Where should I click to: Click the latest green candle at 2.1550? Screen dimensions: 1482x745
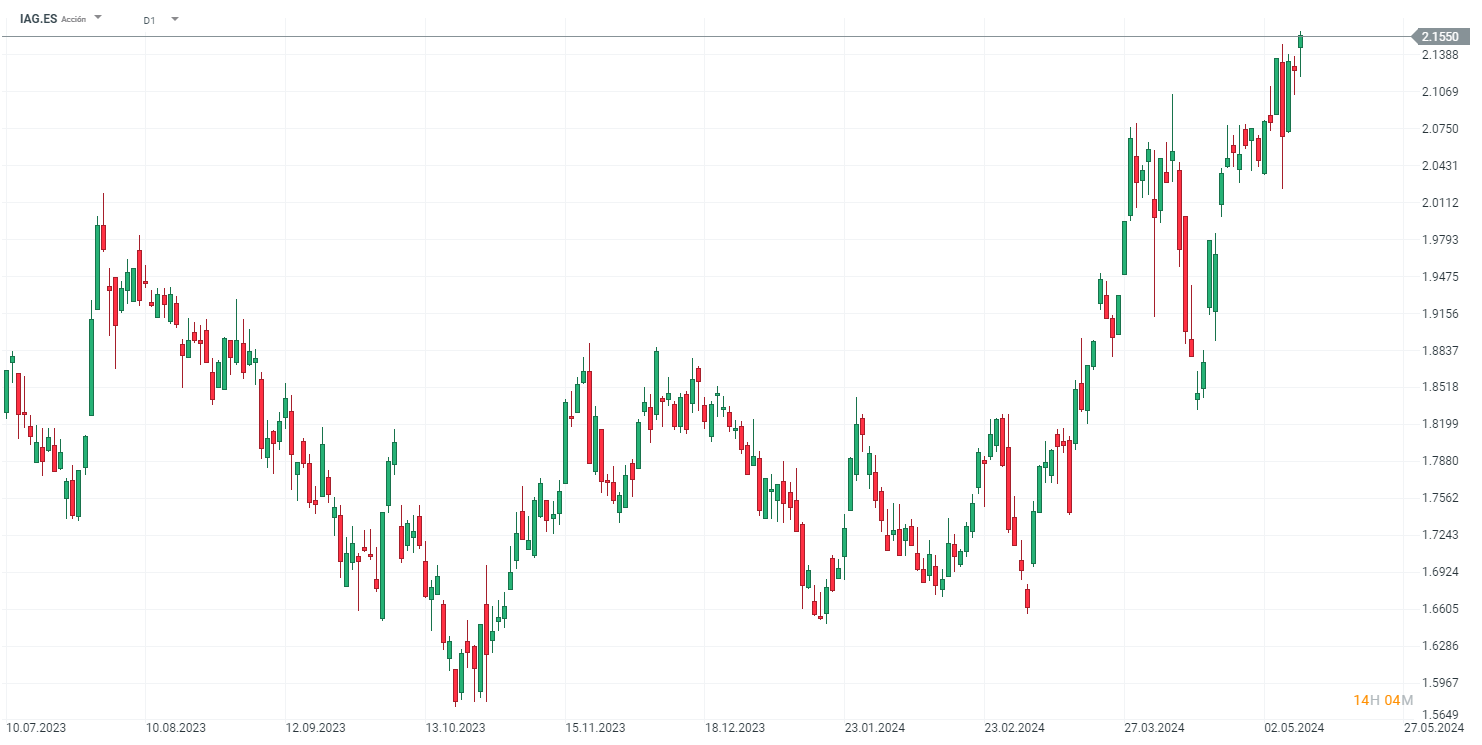1301,41
